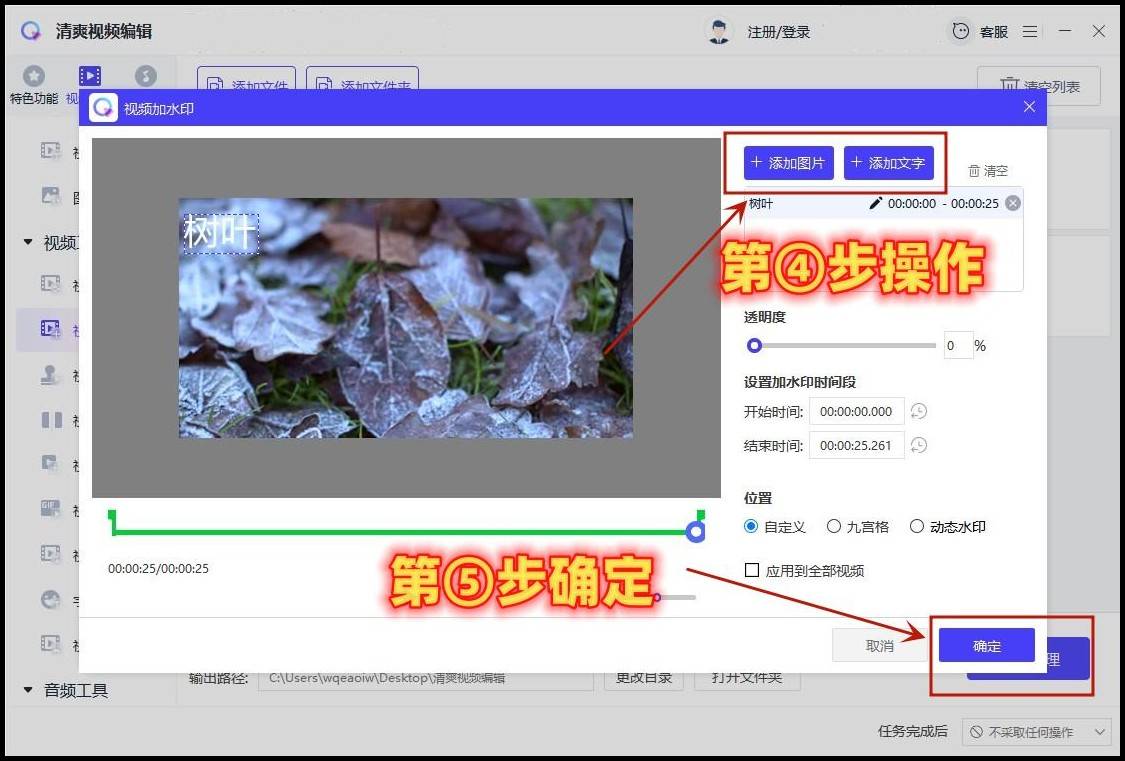Click the green end marker on timeline
Viewport: 1125px width, 761px height.
tap(701, 516)
